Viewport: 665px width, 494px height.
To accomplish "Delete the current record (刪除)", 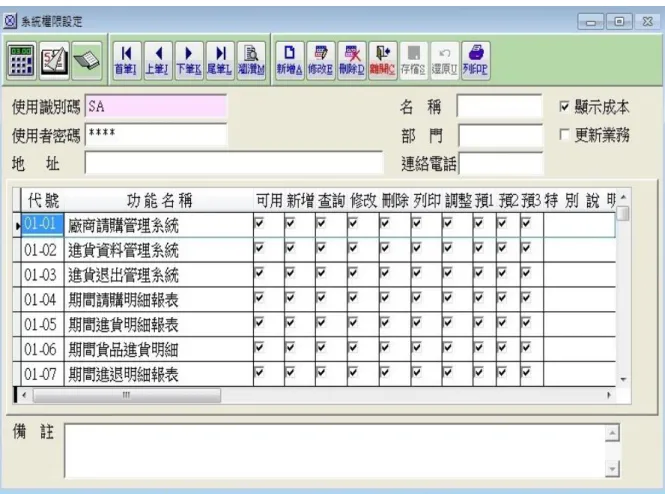I will (x=352, y=60).
